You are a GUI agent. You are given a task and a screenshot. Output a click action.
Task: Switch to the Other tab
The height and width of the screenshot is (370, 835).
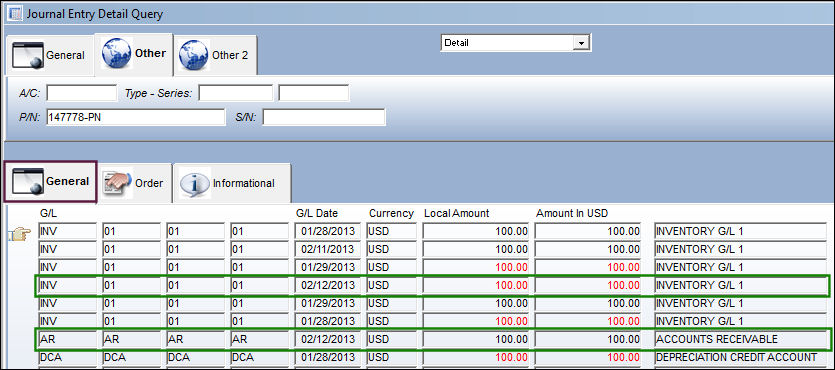(x=134, y=54)
